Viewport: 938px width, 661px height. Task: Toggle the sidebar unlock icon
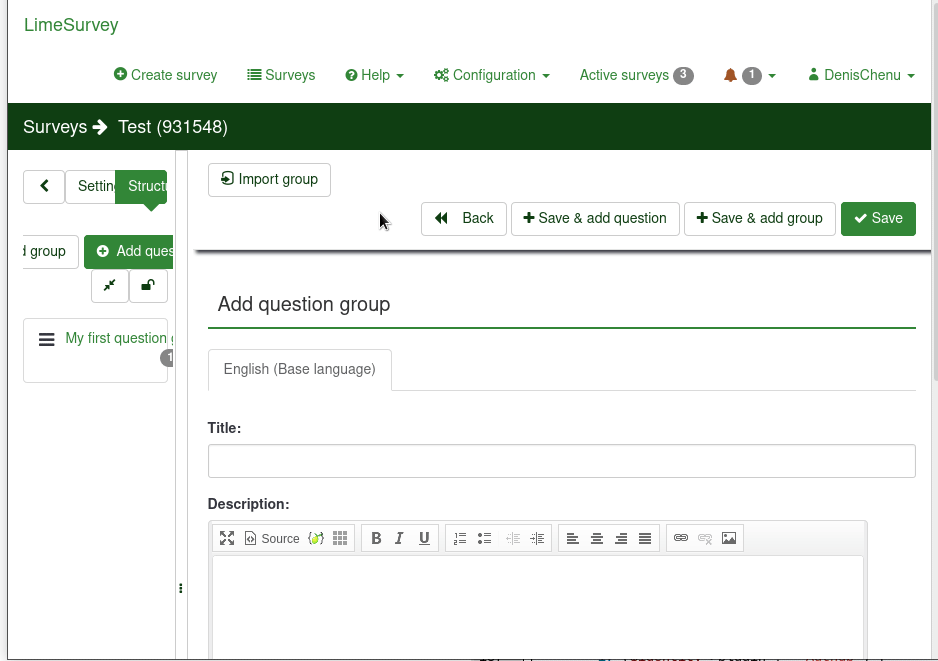pyautogui.click(x=148, y=285)
